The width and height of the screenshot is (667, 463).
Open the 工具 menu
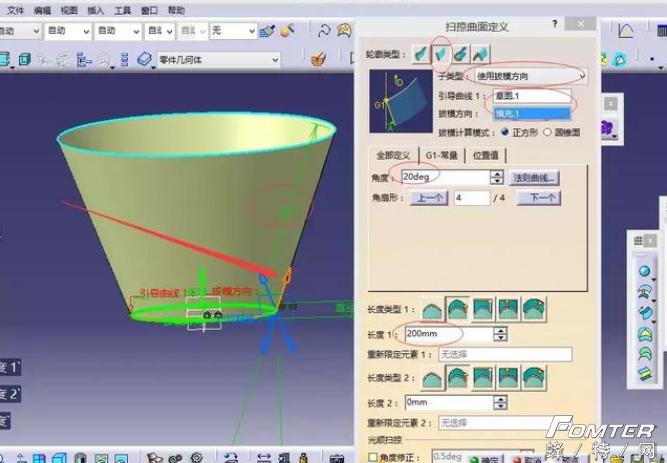coord(123,11)
